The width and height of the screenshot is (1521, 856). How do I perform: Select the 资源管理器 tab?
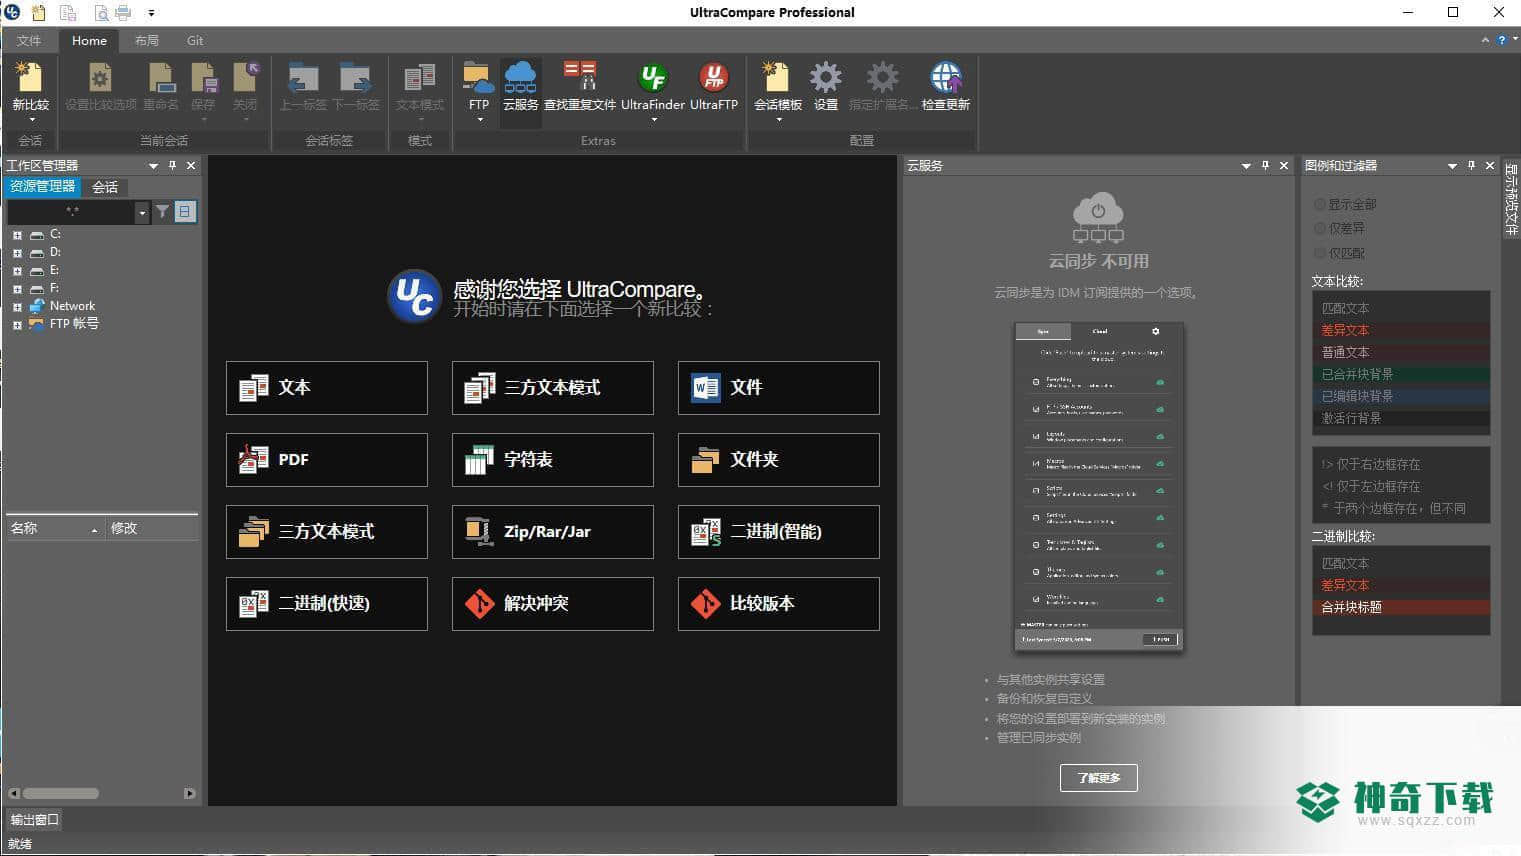[x=43, y=186]
